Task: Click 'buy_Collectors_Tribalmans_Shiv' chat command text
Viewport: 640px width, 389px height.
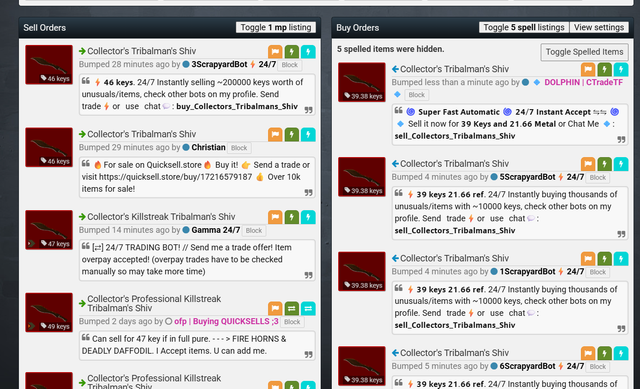Action: (x=237, y=106)
